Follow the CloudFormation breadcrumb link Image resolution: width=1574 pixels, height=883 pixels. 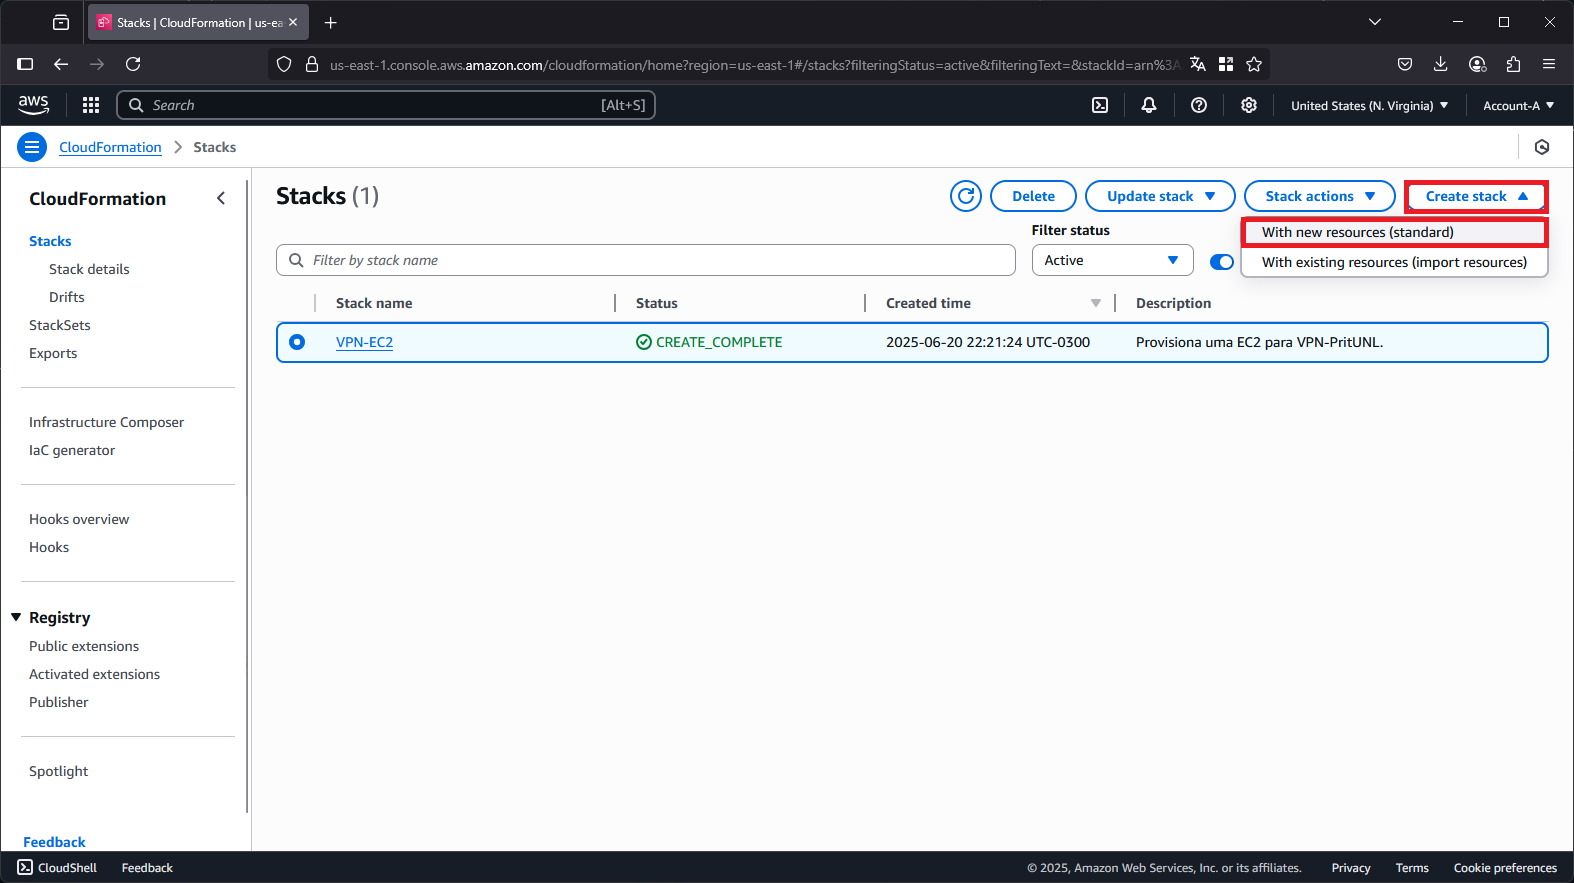[x=110, y=147]
